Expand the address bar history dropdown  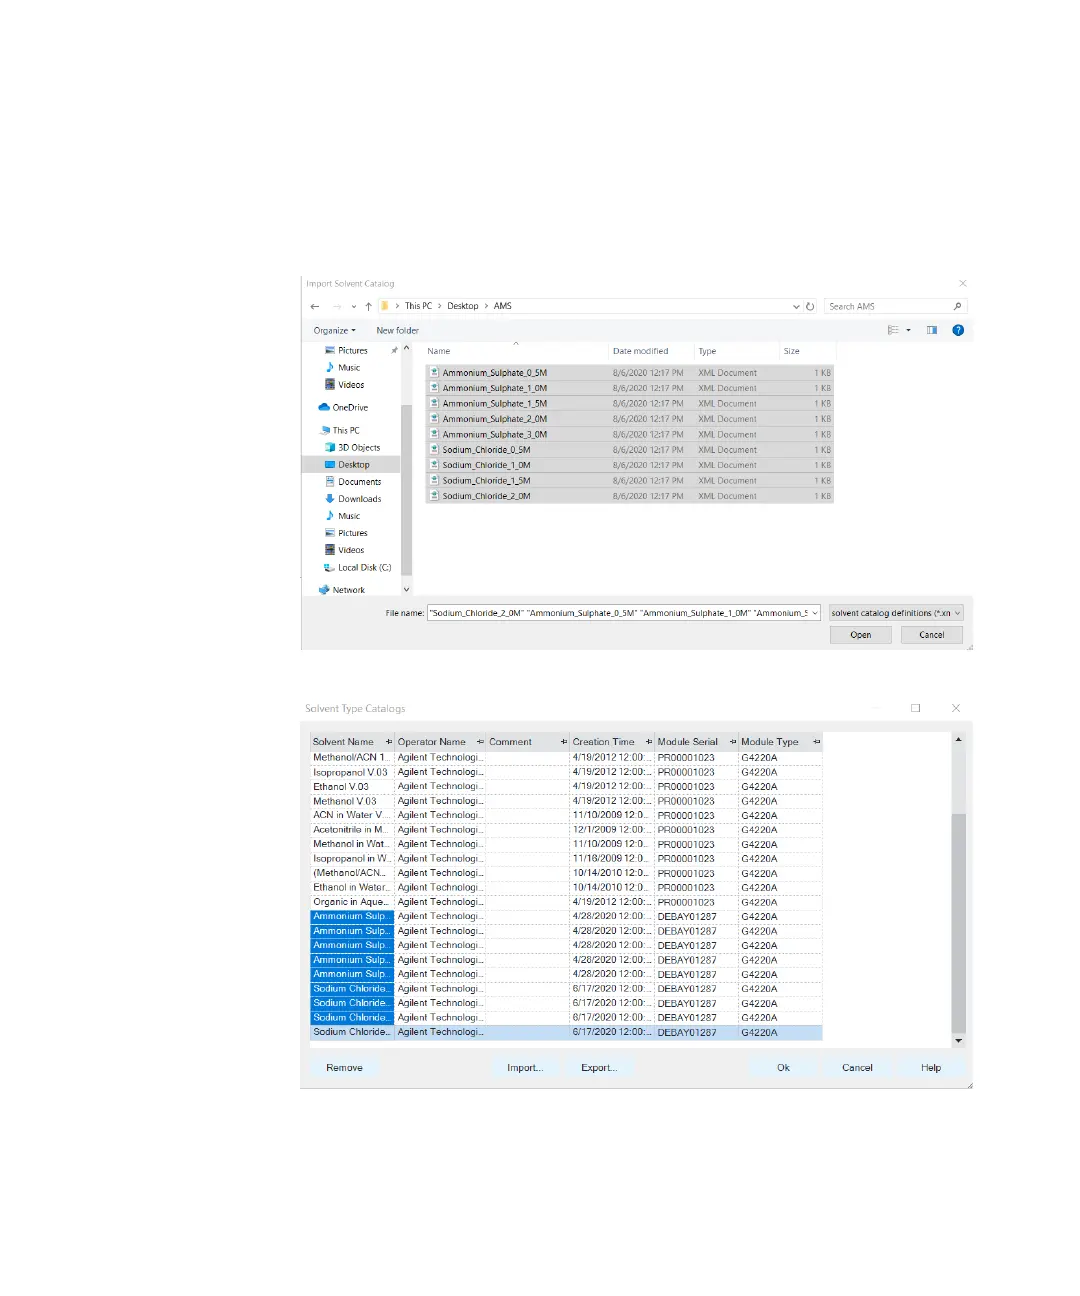pos(796,306)
